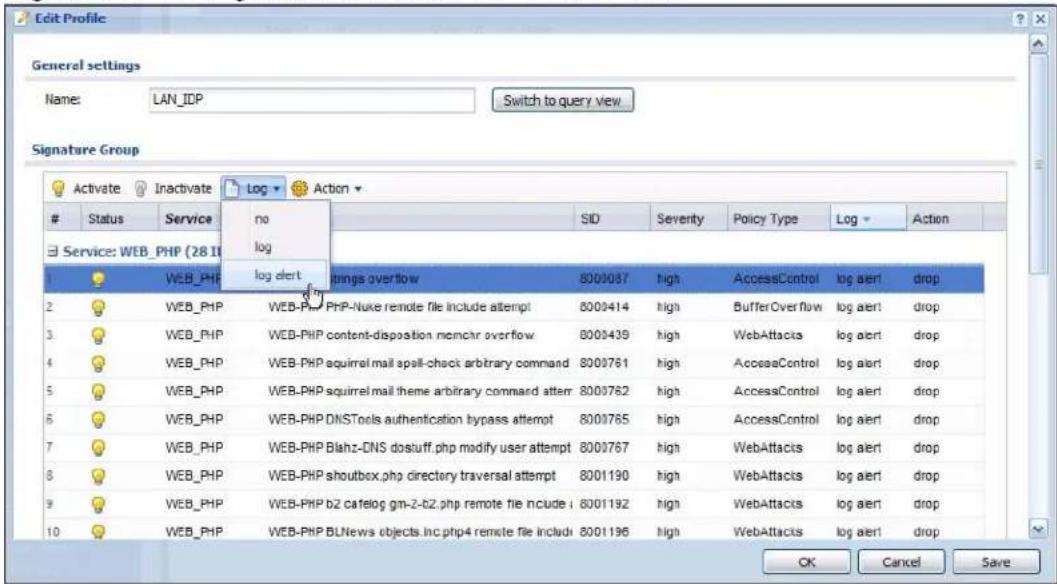This screenshot has width=1057, height=584.
Task: Toggle status lightbulb for b2 cafelog row
Action: tap(98, 504)
